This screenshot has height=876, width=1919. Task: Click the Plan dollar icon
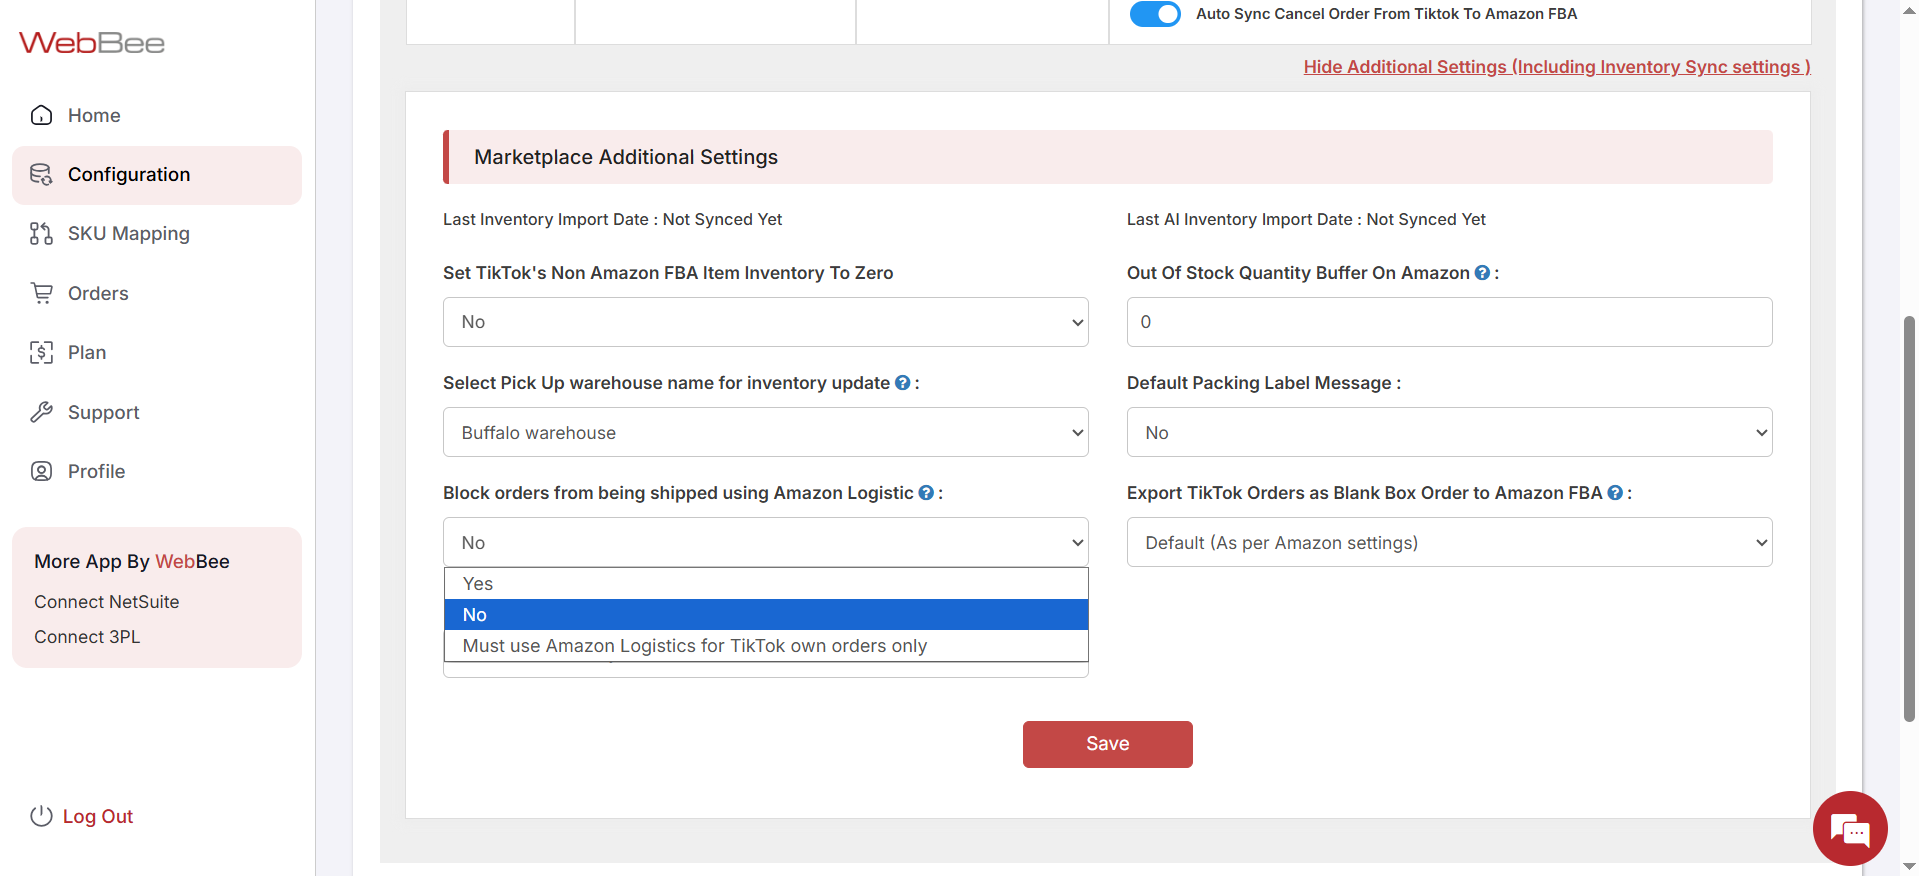click(41, 352)
